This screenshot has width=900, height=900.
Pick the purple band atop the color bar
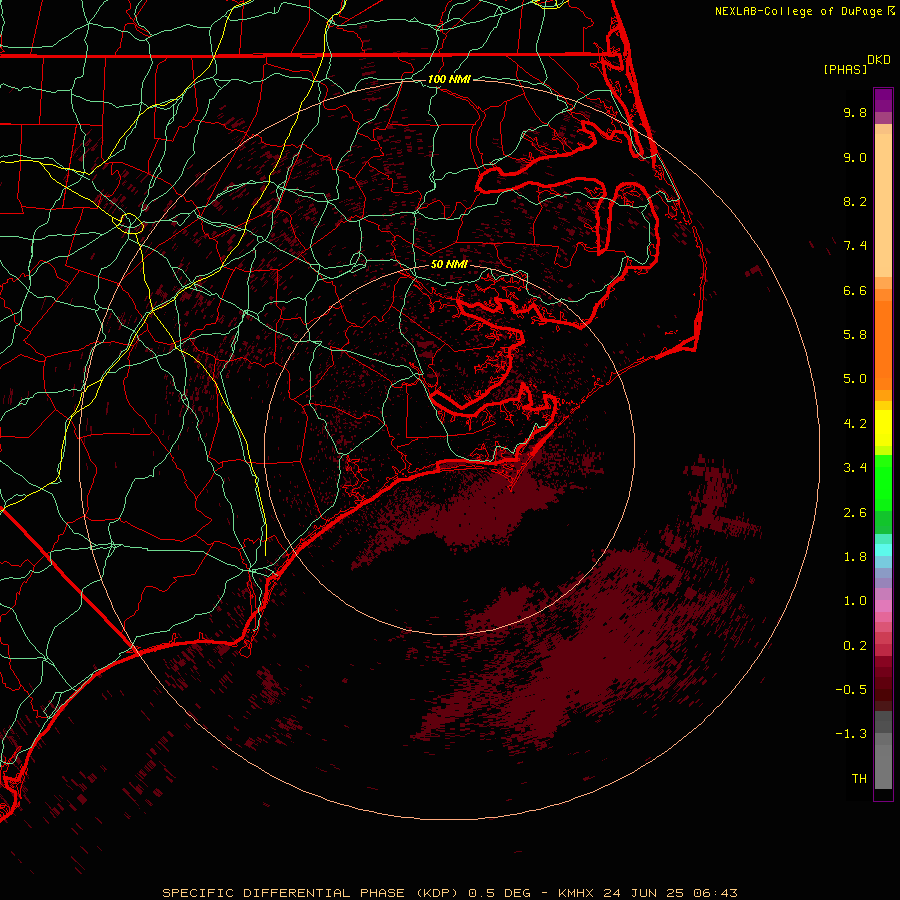coord(883,100)
